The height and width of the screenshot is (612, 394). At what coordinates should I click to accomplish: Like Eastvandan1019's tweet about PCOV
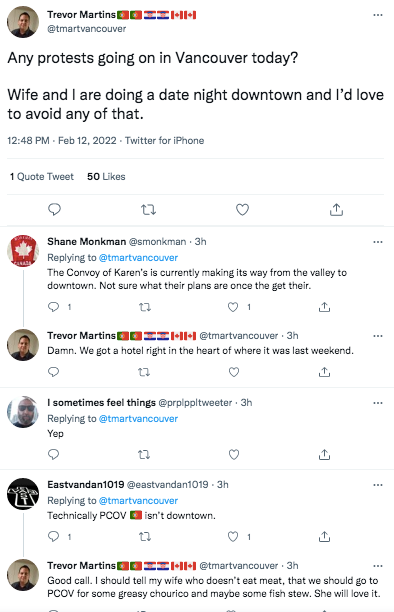click(x=233, y=537)
